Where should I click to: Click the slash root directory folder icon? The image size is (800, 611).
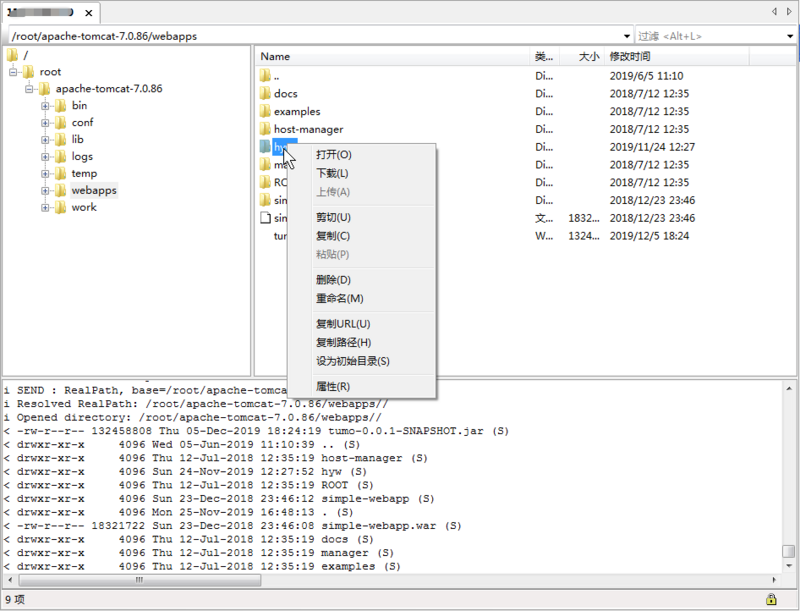(12, 55)
